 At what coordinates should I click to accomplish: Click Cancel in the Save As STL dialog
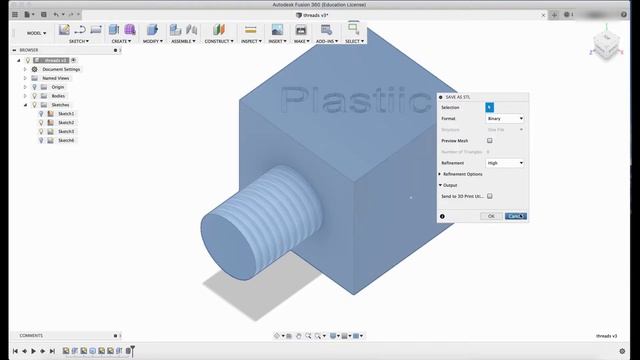pos(516,216)
